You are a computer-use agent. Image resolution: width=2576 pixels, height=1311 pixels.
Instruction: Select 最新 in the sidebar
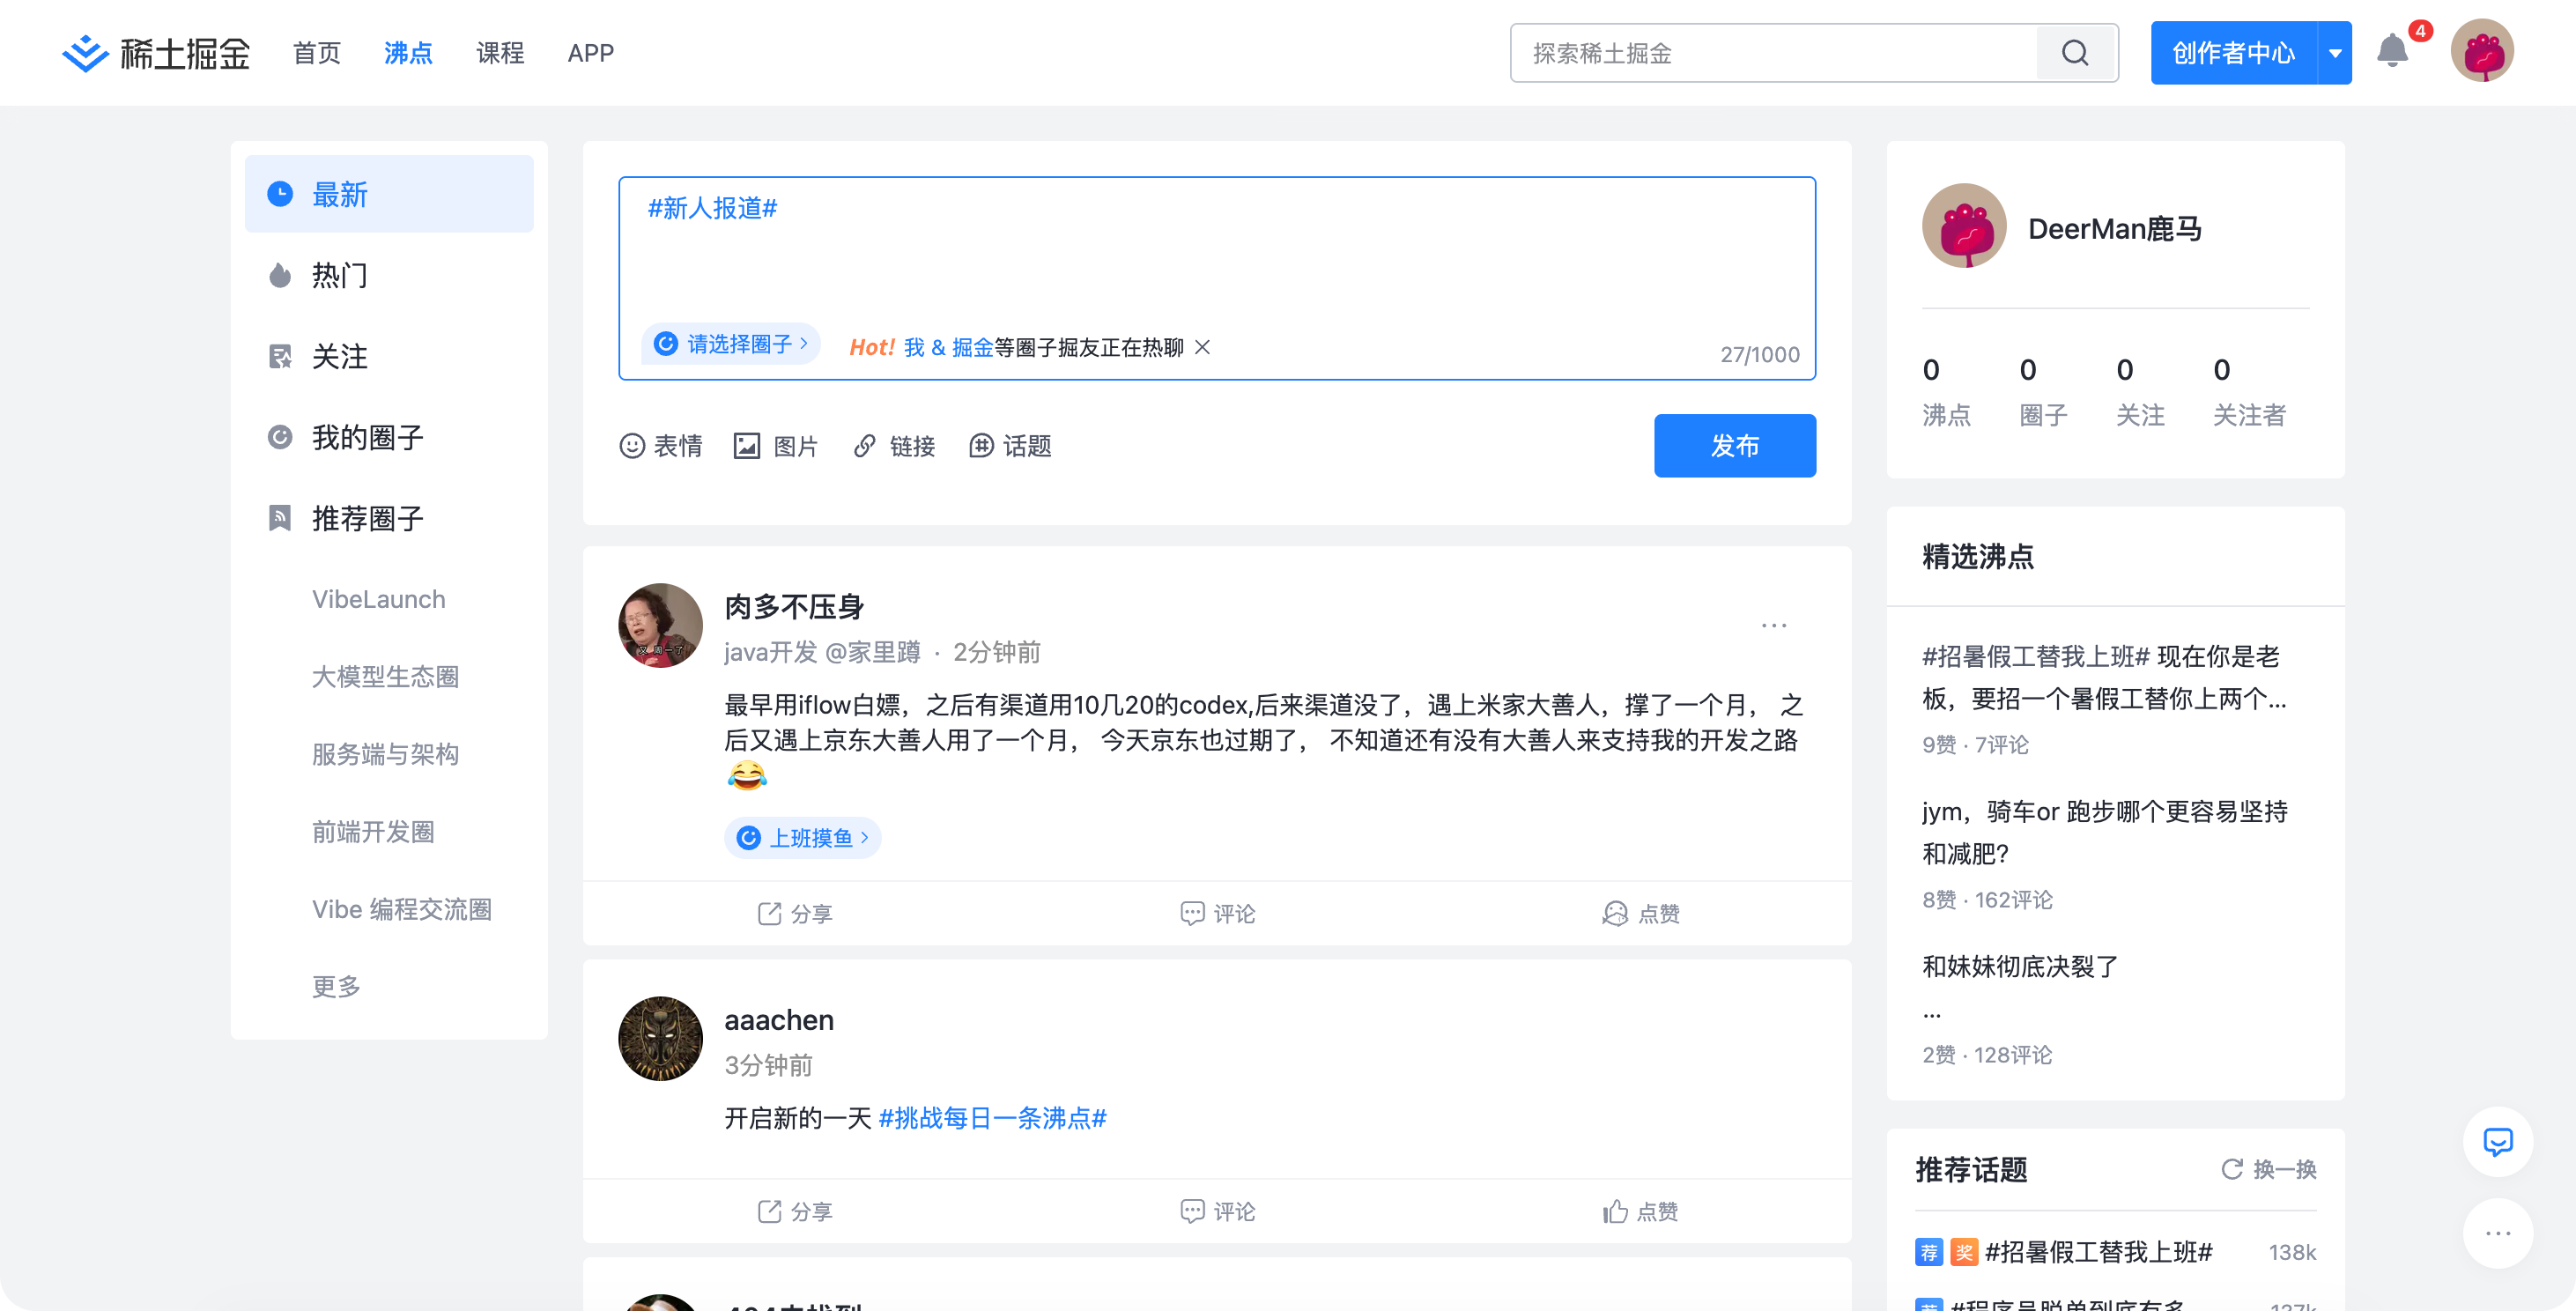[x=389, y=194]
